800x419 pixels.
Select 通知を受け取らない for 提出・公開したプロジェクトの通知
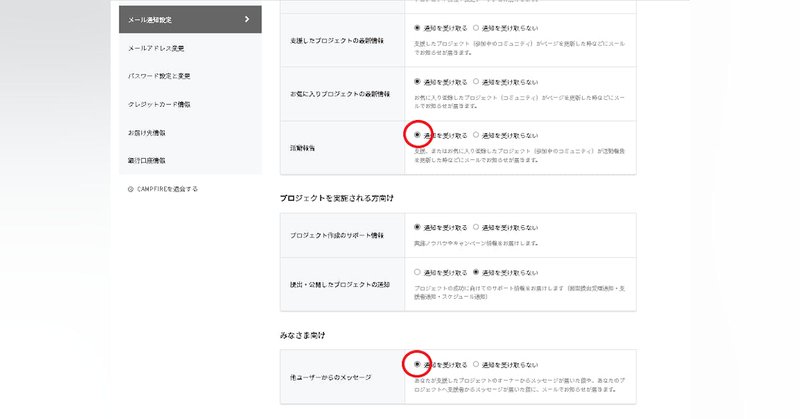pyautogui.click(x=476, y=273)
